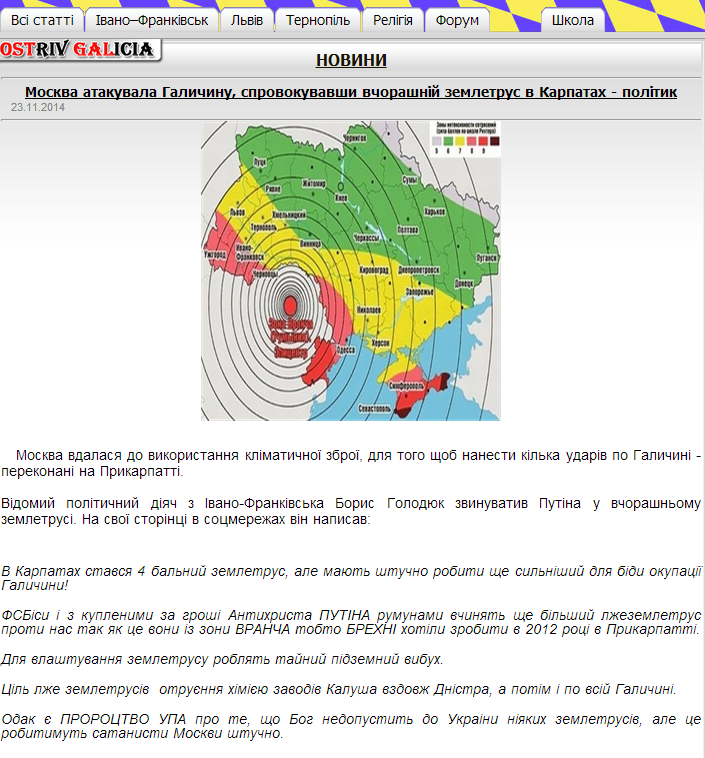Open the Школа tab

coord(573,20)
